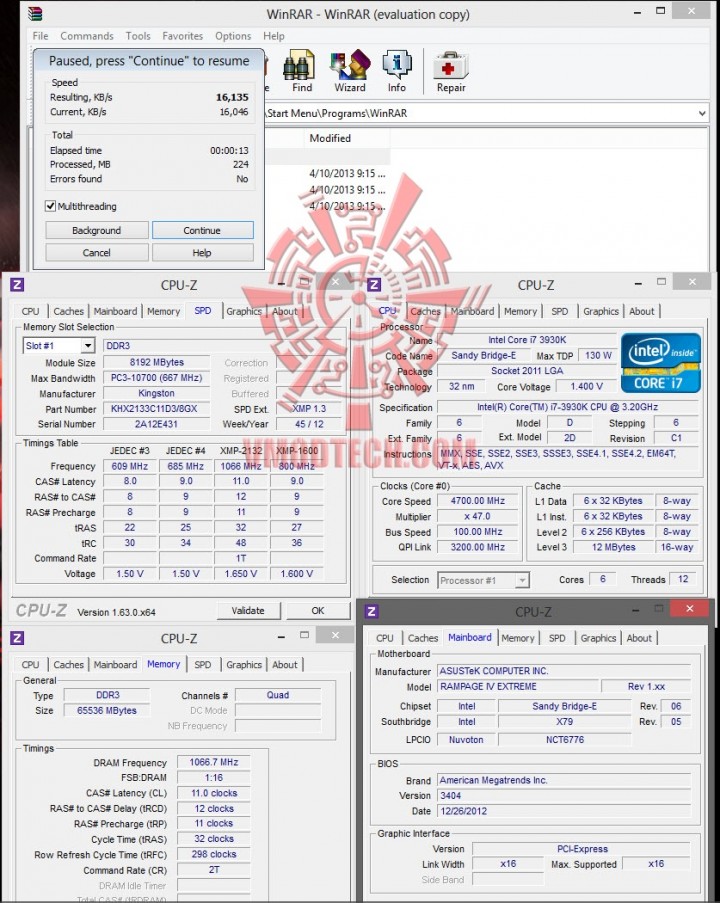Toggle the Multithreading checkbox

point(51,206)
